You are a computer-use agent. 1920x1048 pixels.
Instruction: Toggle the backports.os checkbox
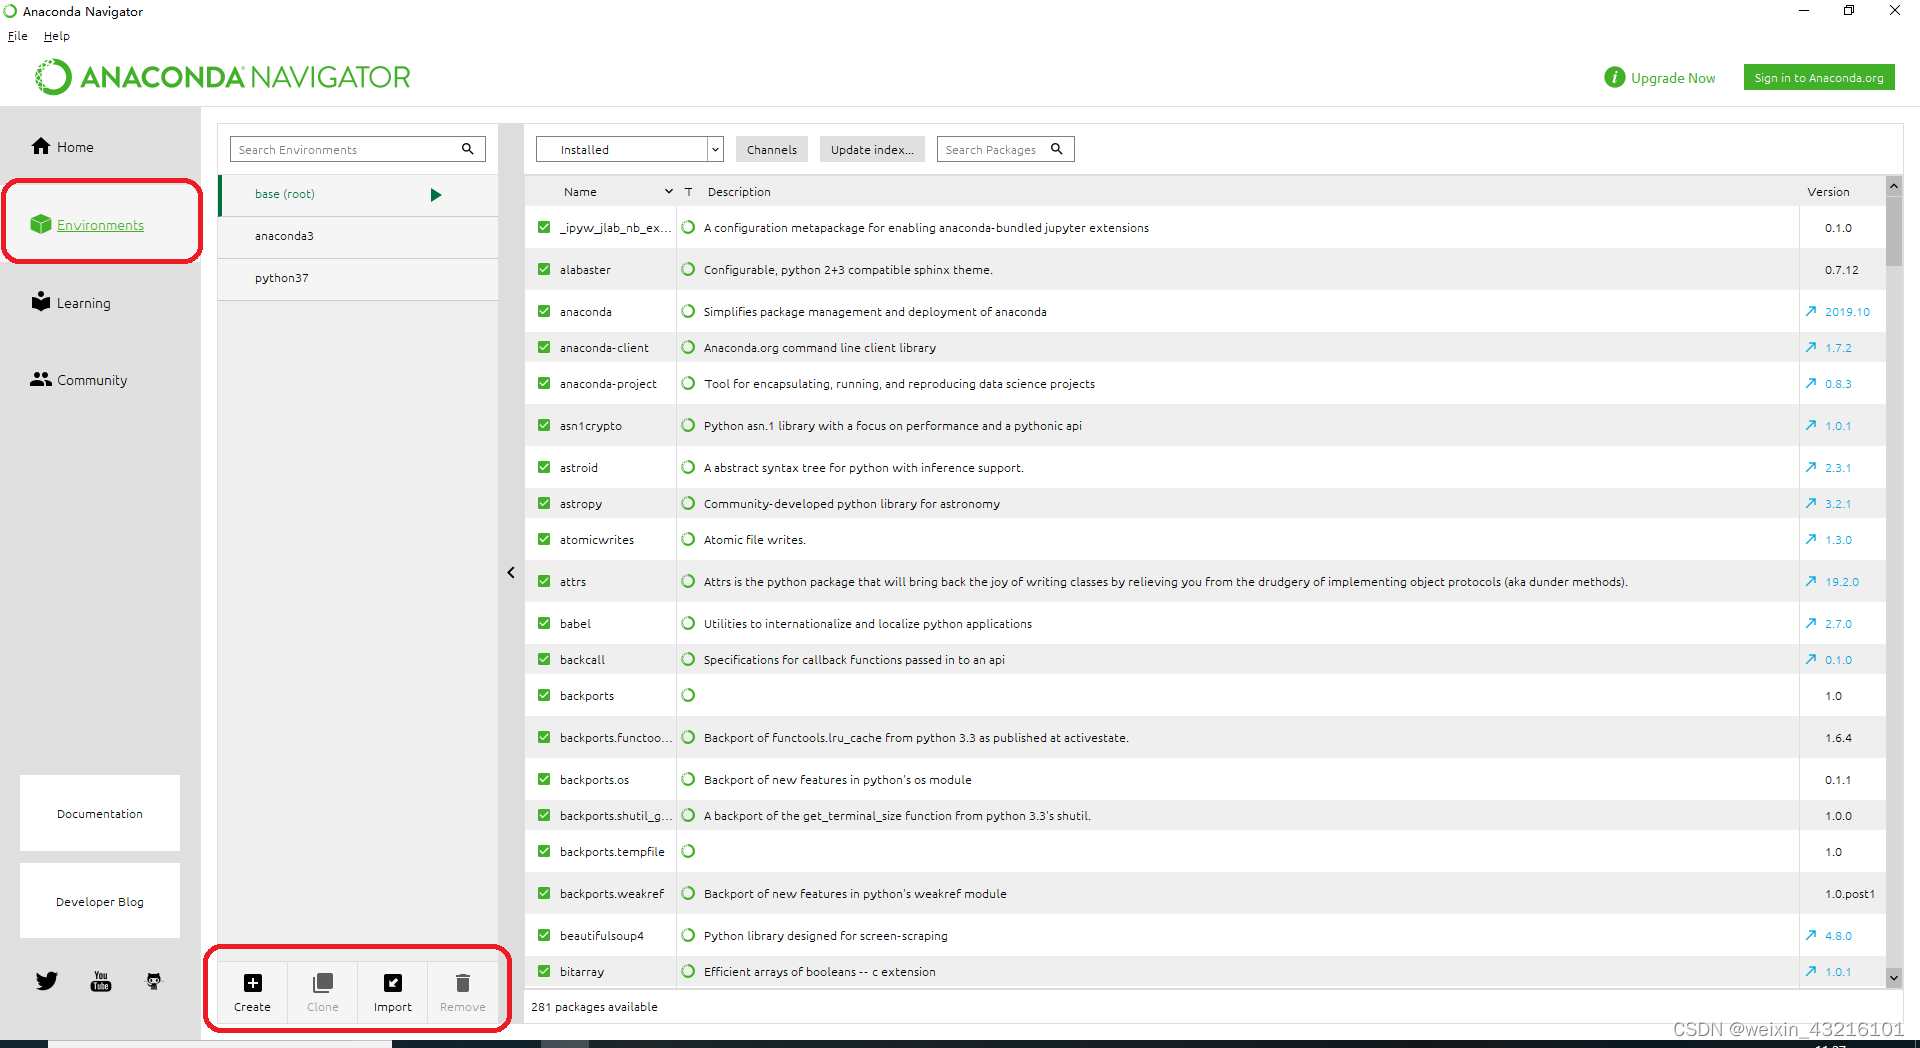pyautogui.click(x=544, y=780)
